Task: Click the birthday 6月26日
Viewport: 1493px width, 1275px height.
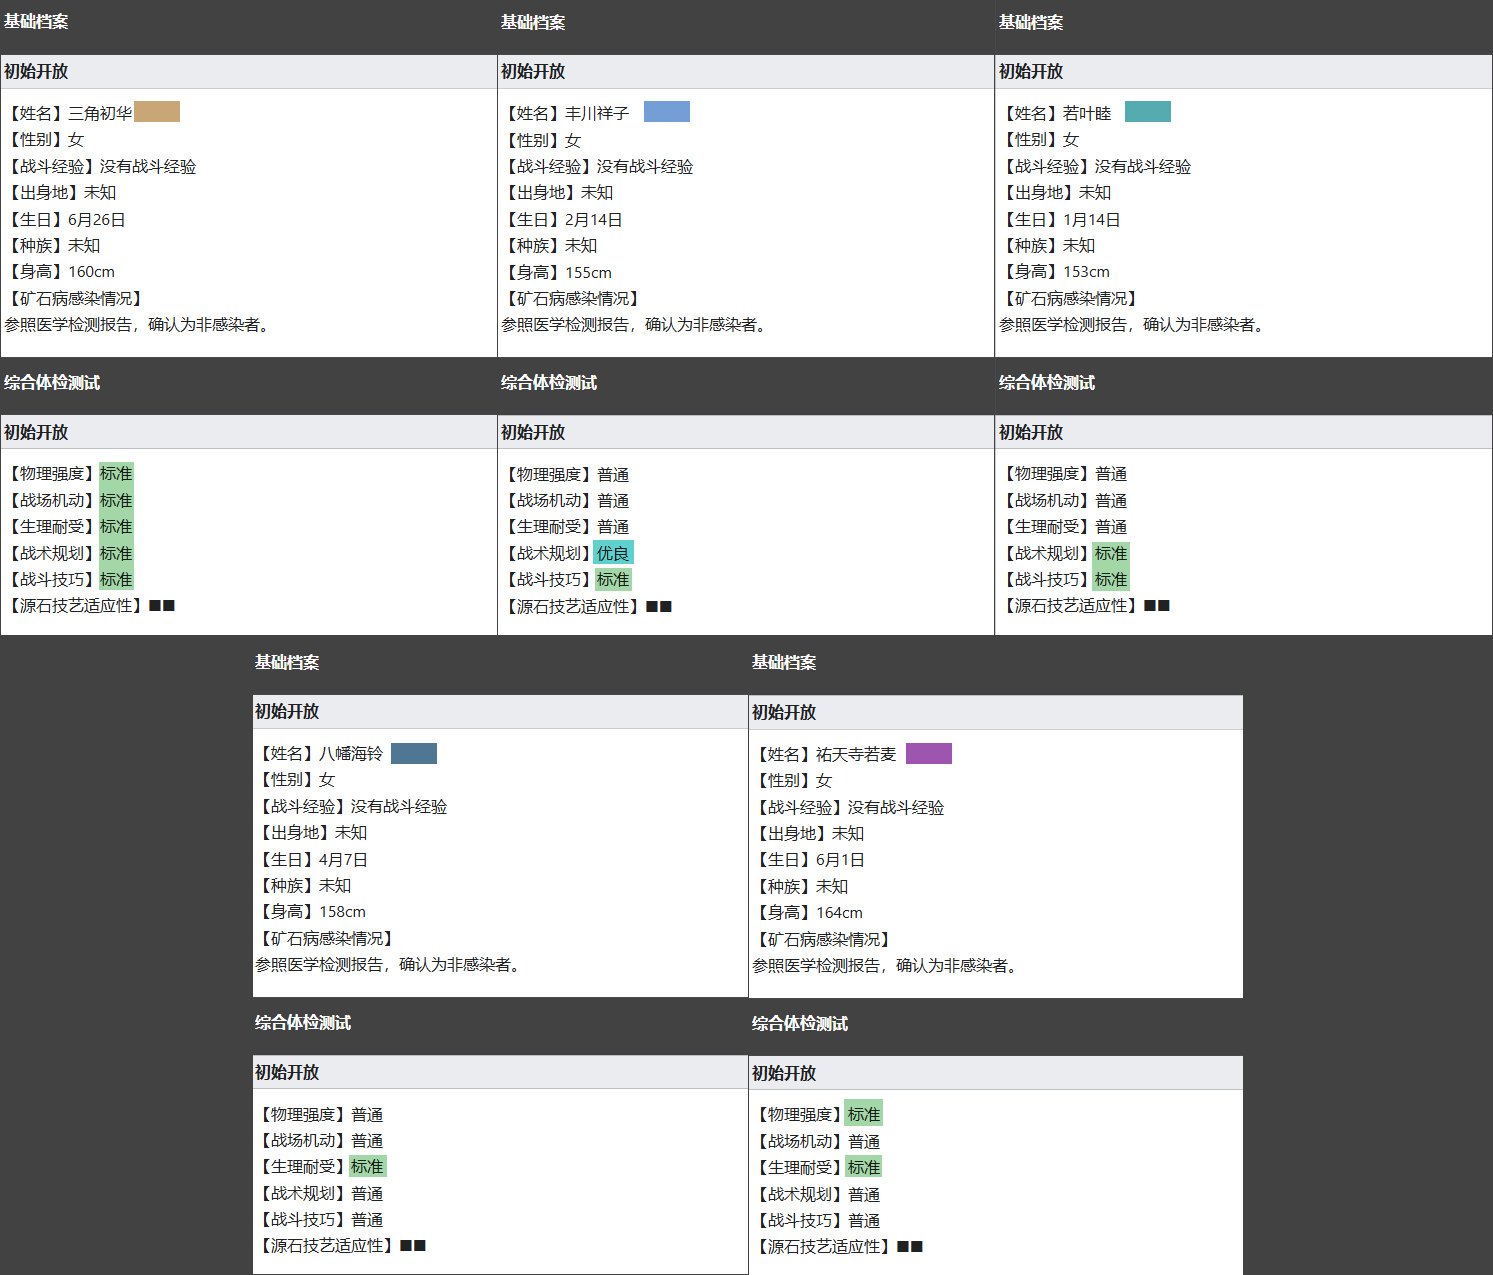Action: coord(96,219)
